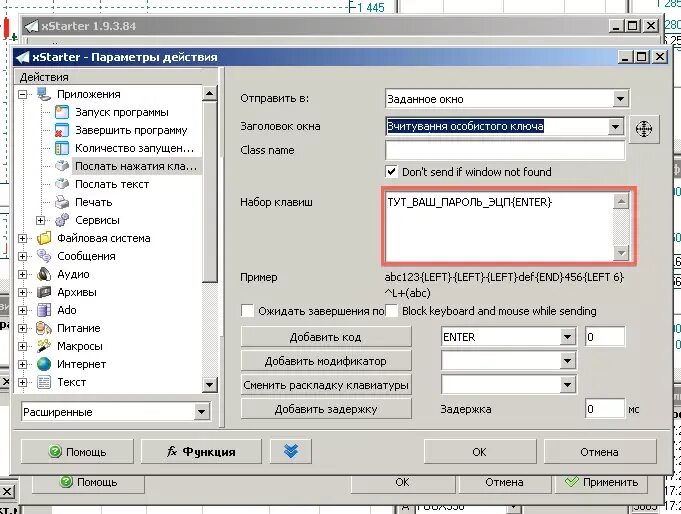Screen dimensions: 681x514
Task: Select Количество запущен... action
Action: click(135, 148)
